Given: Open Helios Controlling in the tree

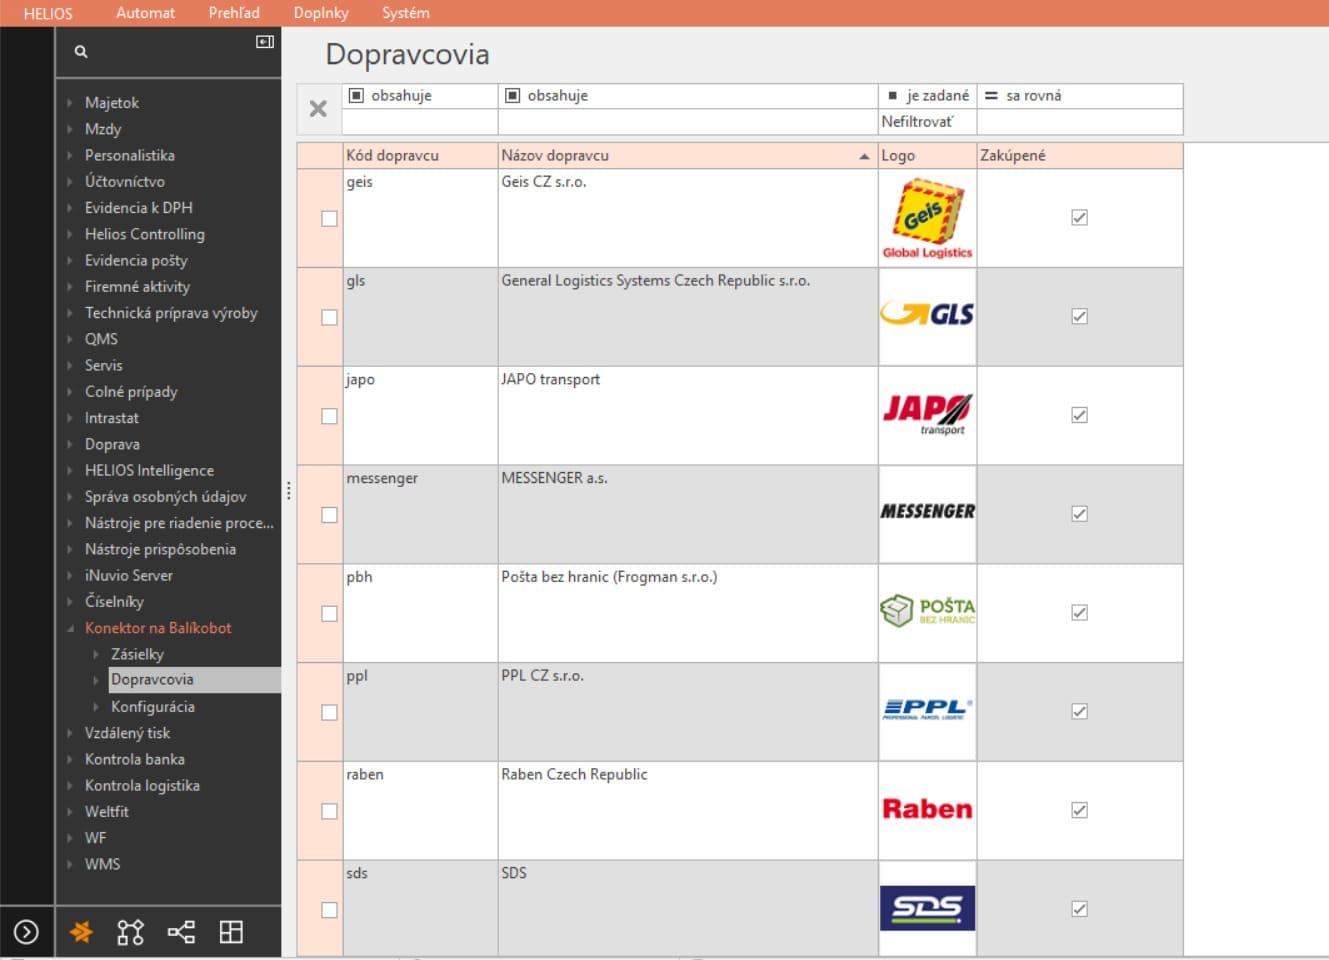Looking at the screenshot, I should point(145,234).
